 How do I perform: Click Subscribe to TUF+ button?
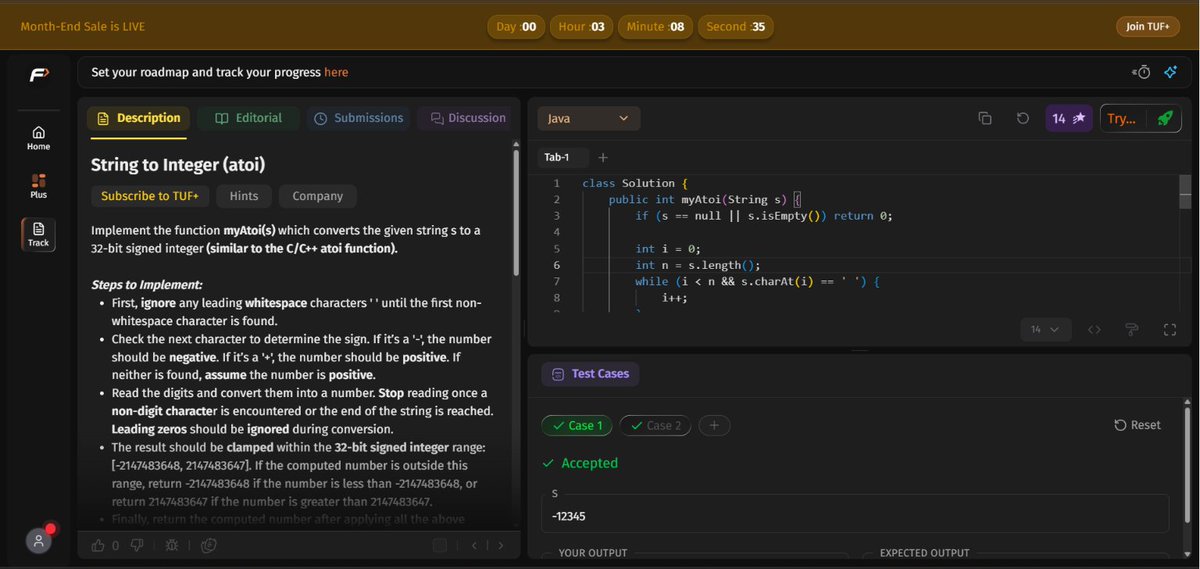coord(150,196)
